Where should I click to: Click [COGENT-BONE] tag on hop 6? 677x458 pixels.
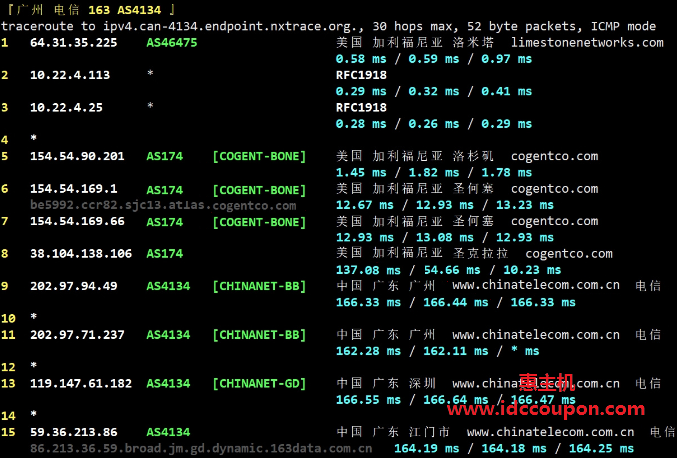point(259,190)
